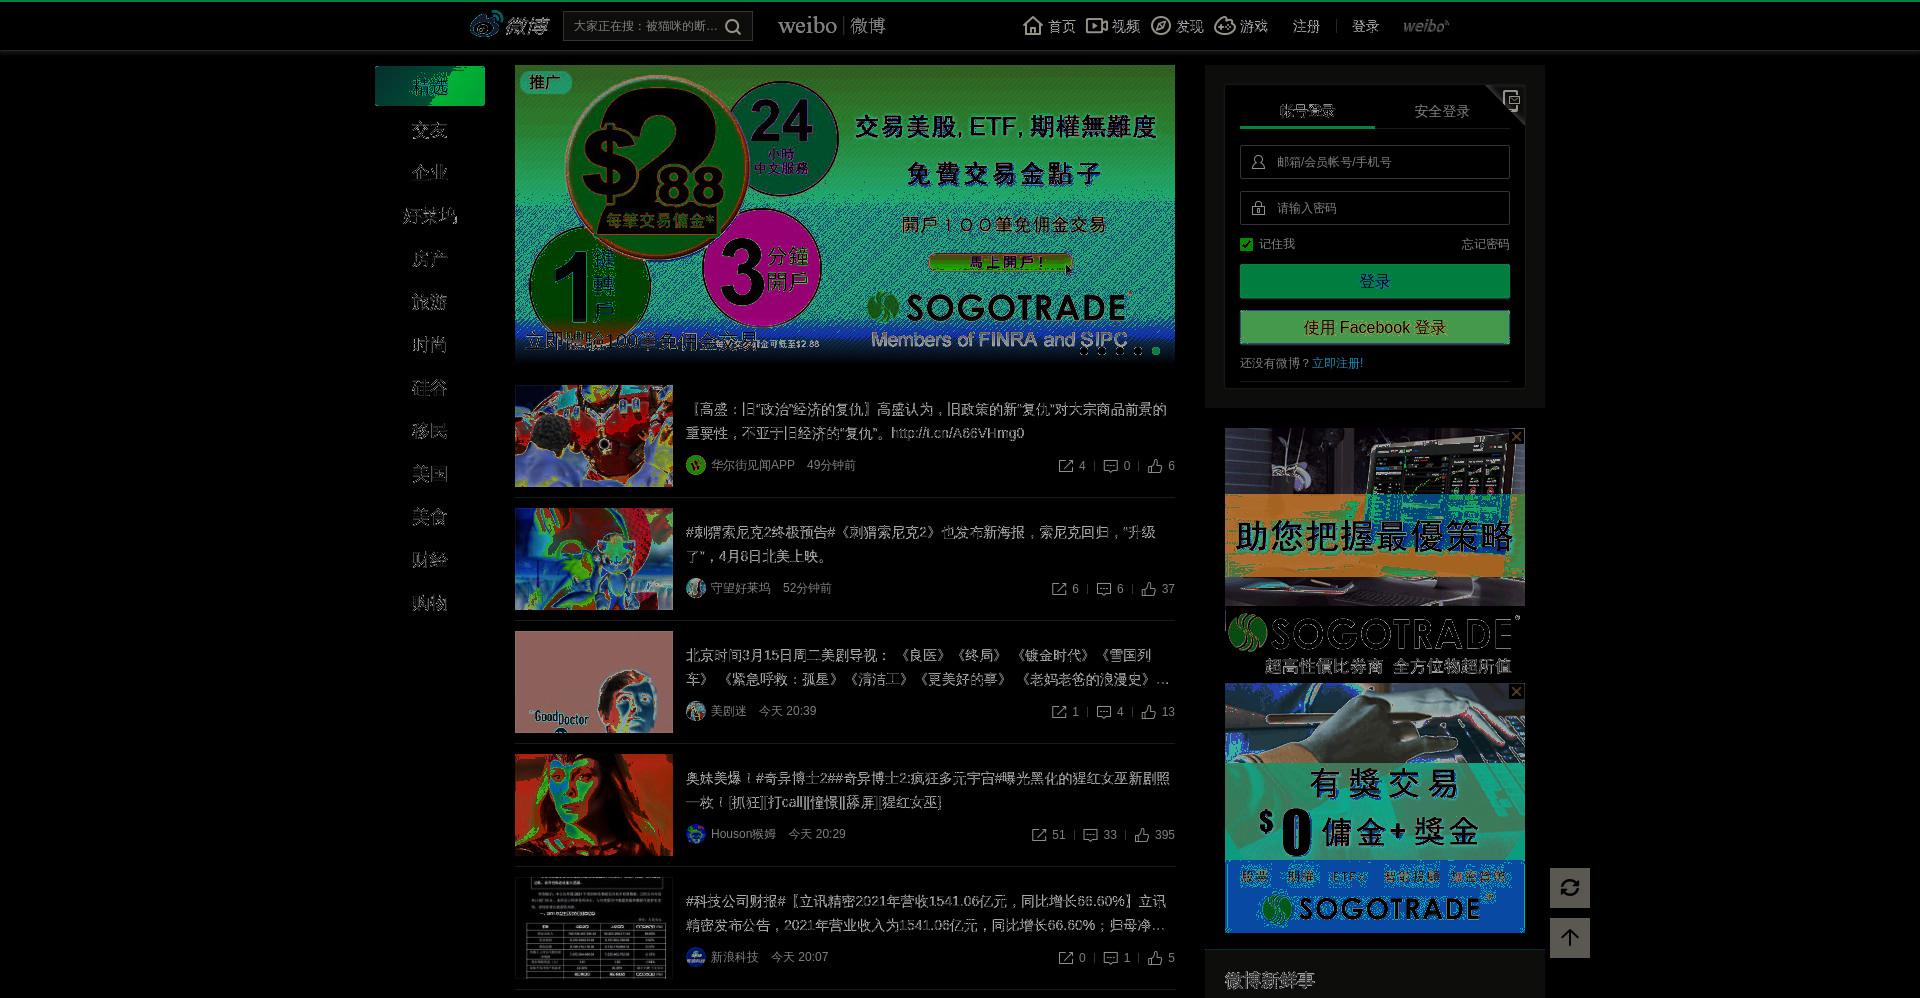Viewport: 1920px width, 998px height.
Task: Jump to top with the up-arrow button
Action: click(x=1570, y=938)
